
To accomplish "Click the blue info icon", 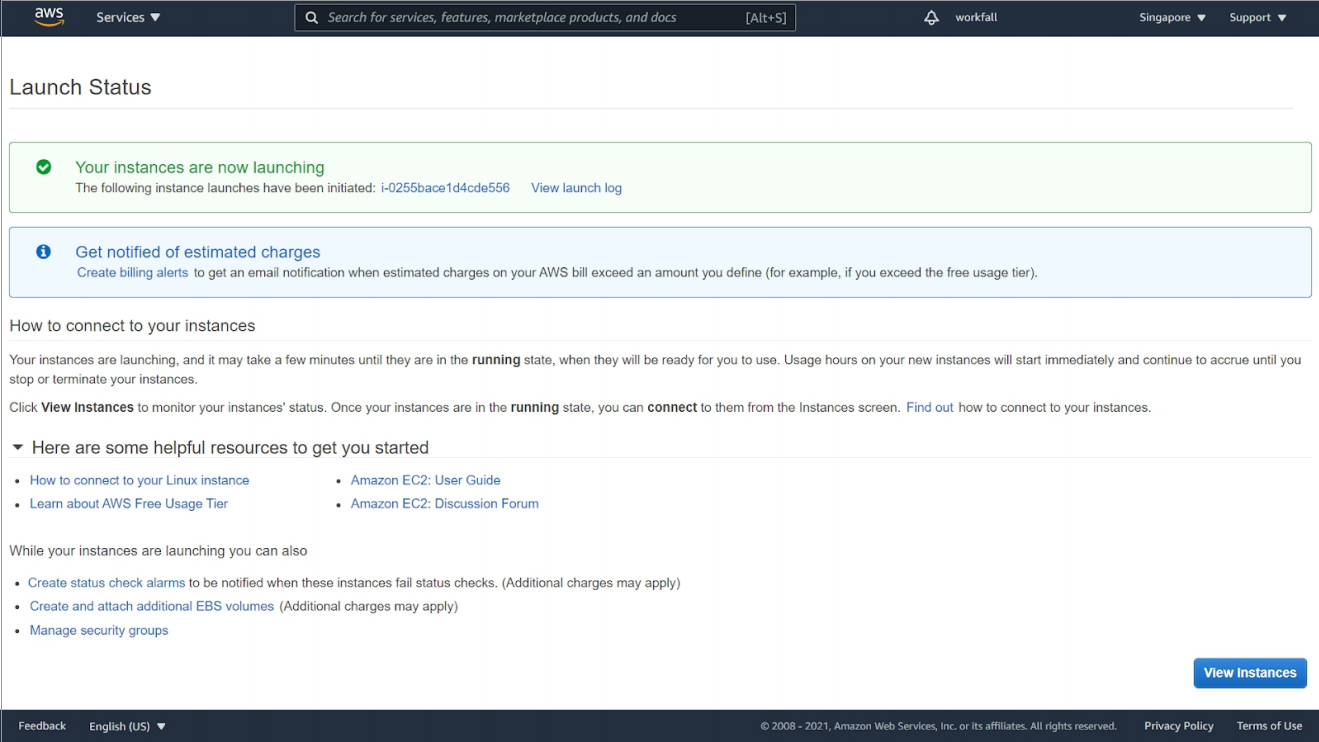I will point(44,252).
